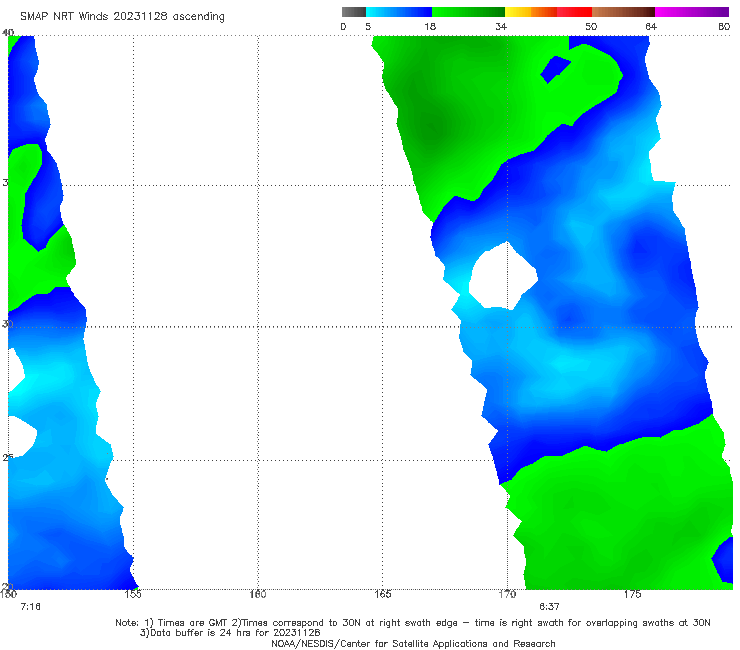Click the brown segment of the color bar
The height and width of the screenshot is (650, 740).
tap(623, 12)
